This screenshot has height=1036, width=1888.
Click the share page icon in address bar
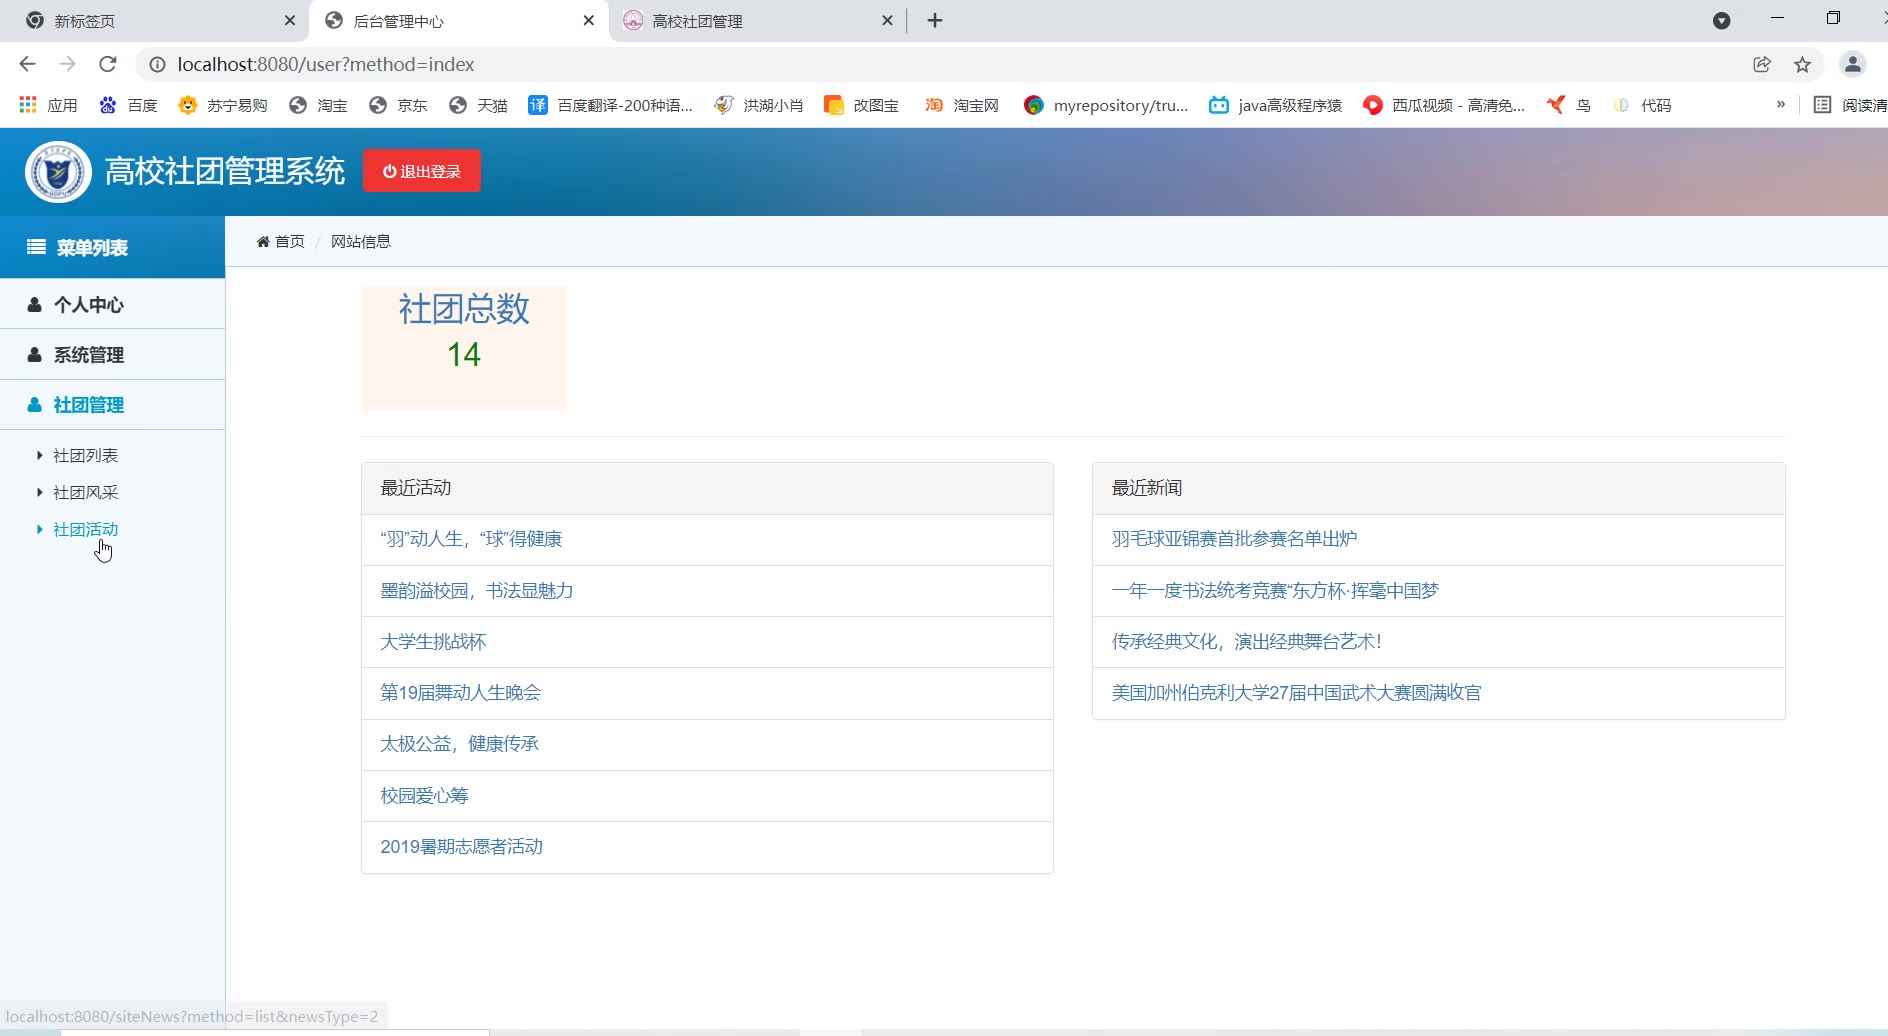(x=1762, y=64)
